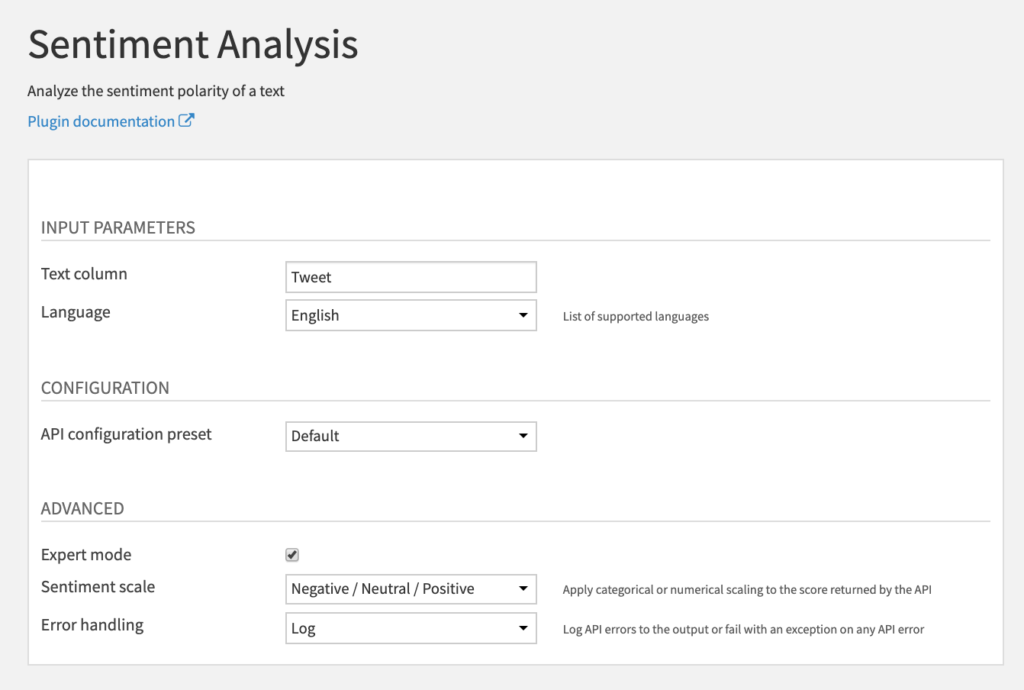The height and width of the screenshot is (690, 1024).
Task: Click the List of supported languages text
Action: click(635, 317)
